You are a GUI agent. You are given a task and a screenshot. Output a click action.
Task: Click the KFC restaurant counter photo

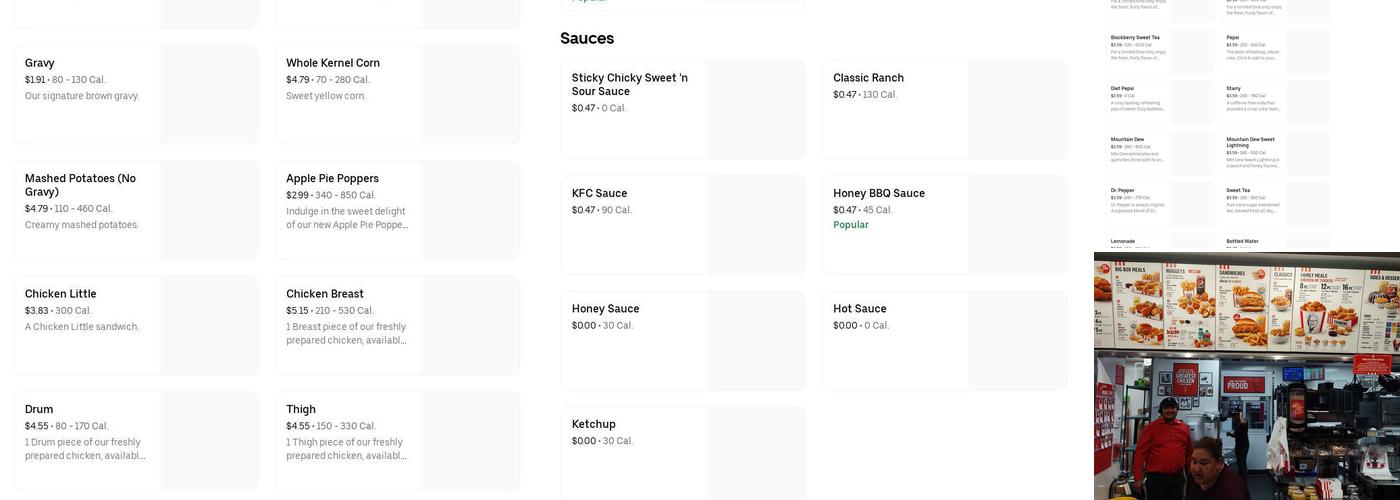click(x=1246, y=376)
